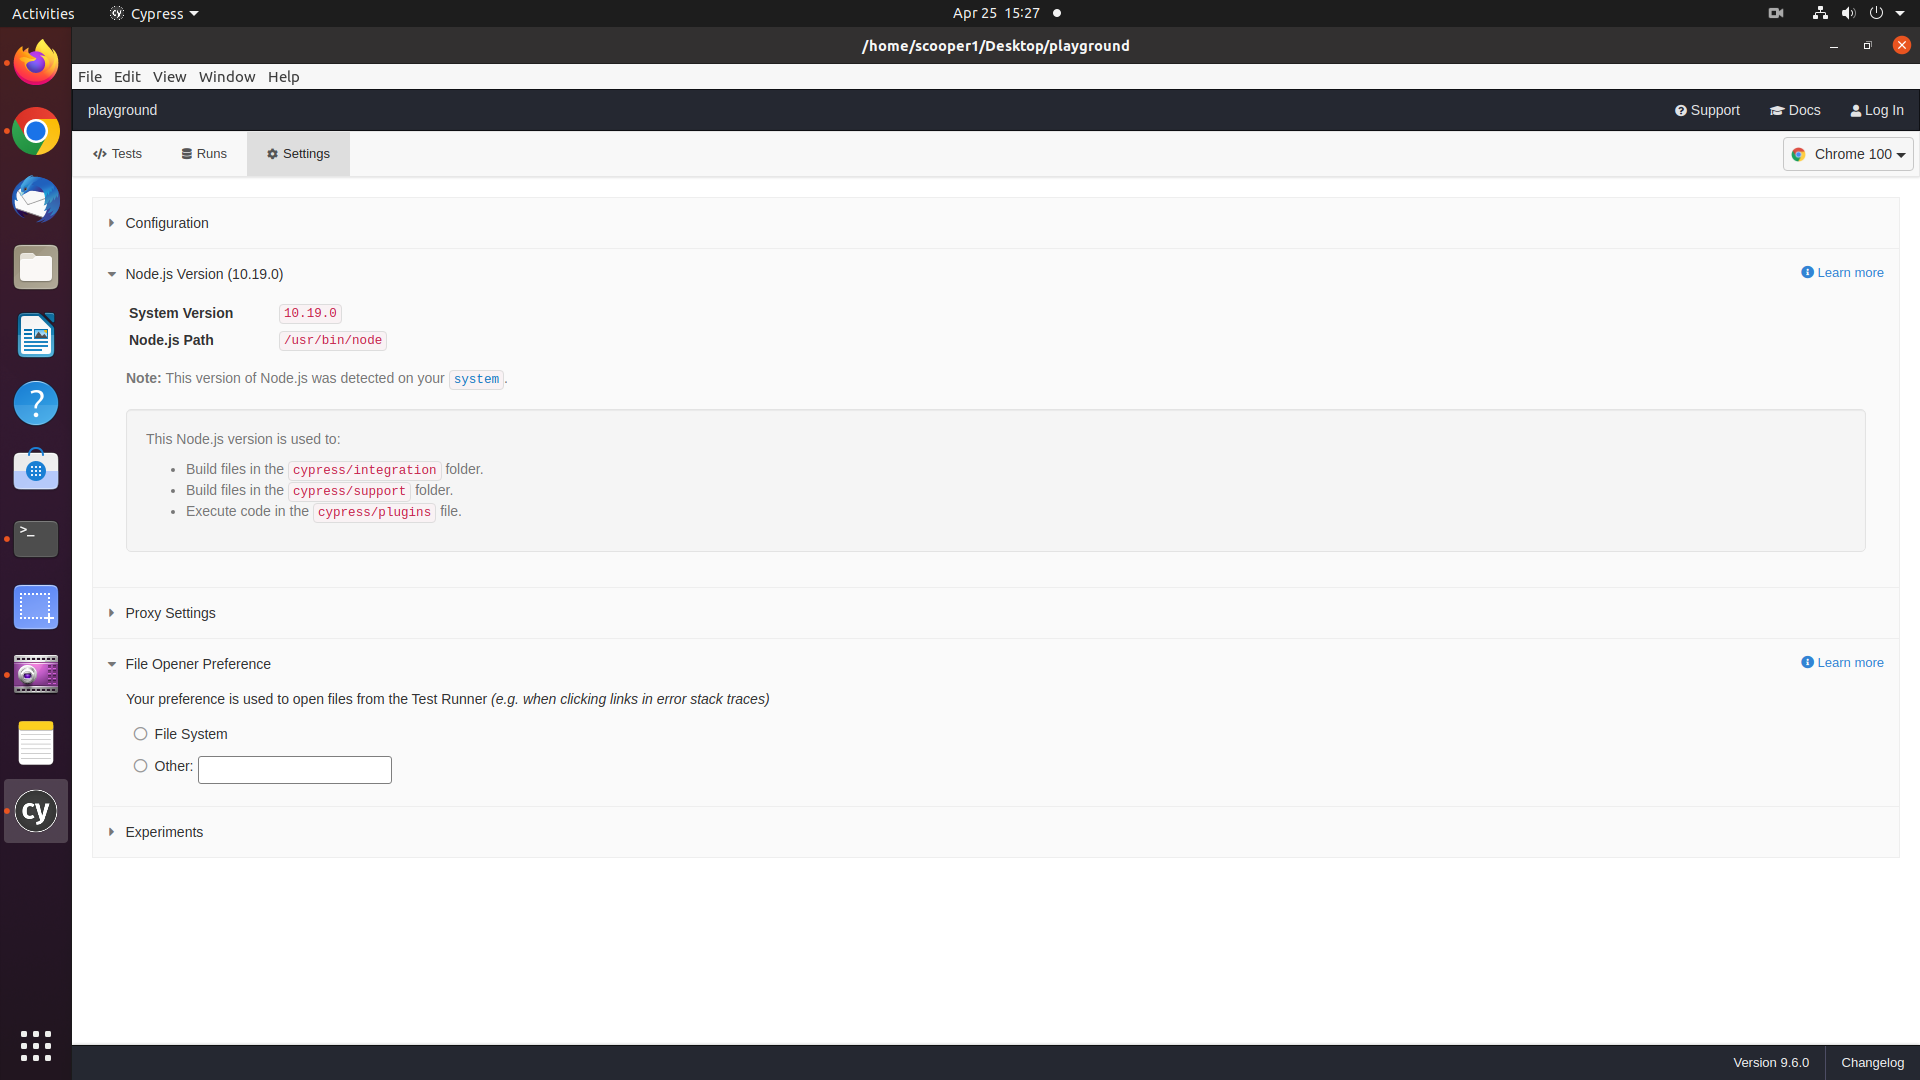Open the Terminal dock icon

[36, 539]
